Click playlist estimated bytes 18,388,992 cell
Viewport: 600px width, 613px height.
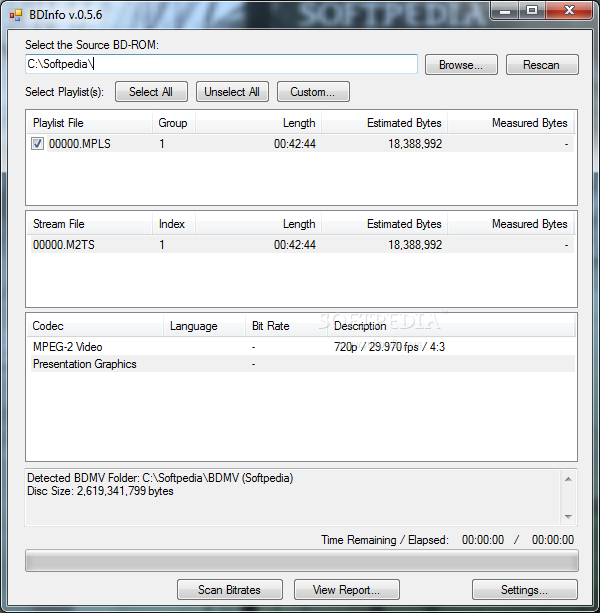coord(415,144)
